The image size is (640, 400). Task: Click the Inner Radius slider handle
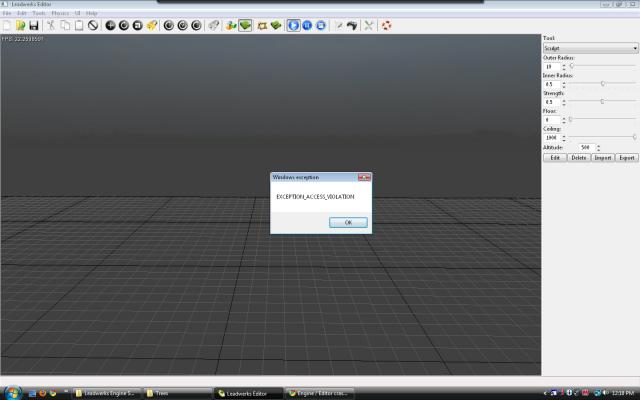603,84
